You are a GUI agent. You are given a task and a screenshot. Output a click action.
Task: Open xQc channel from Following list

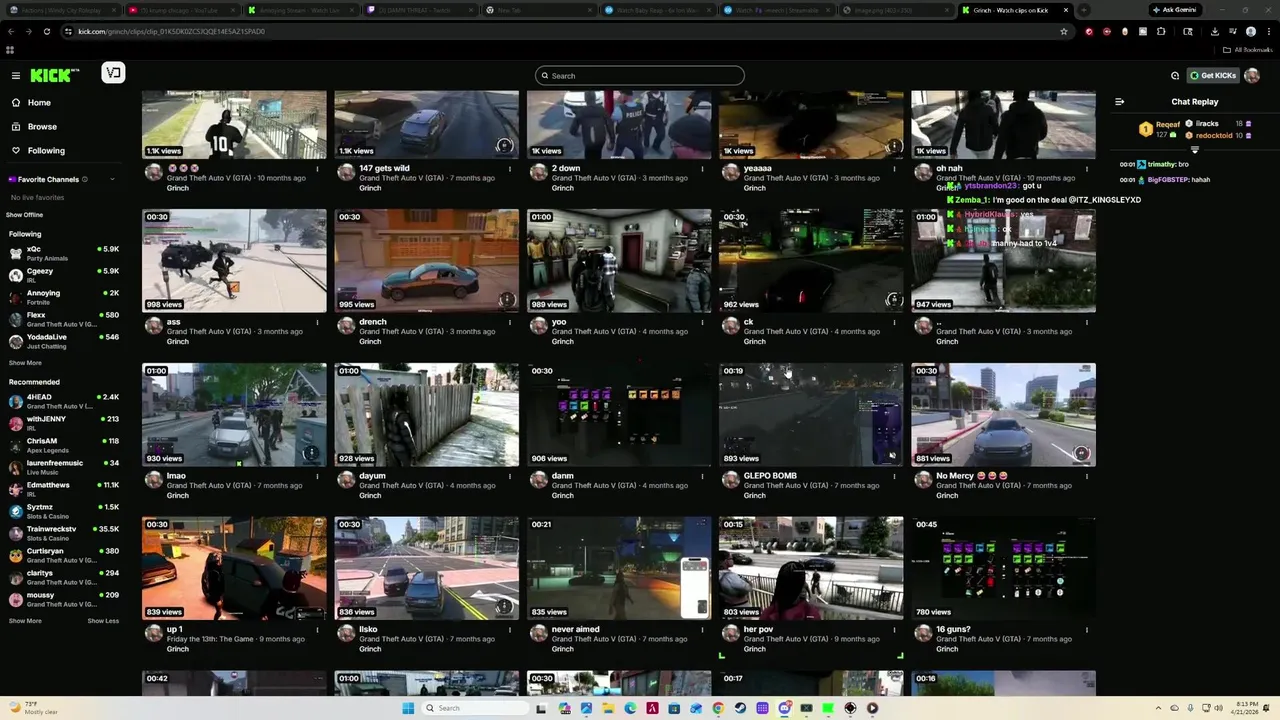(x=62, y=253)
